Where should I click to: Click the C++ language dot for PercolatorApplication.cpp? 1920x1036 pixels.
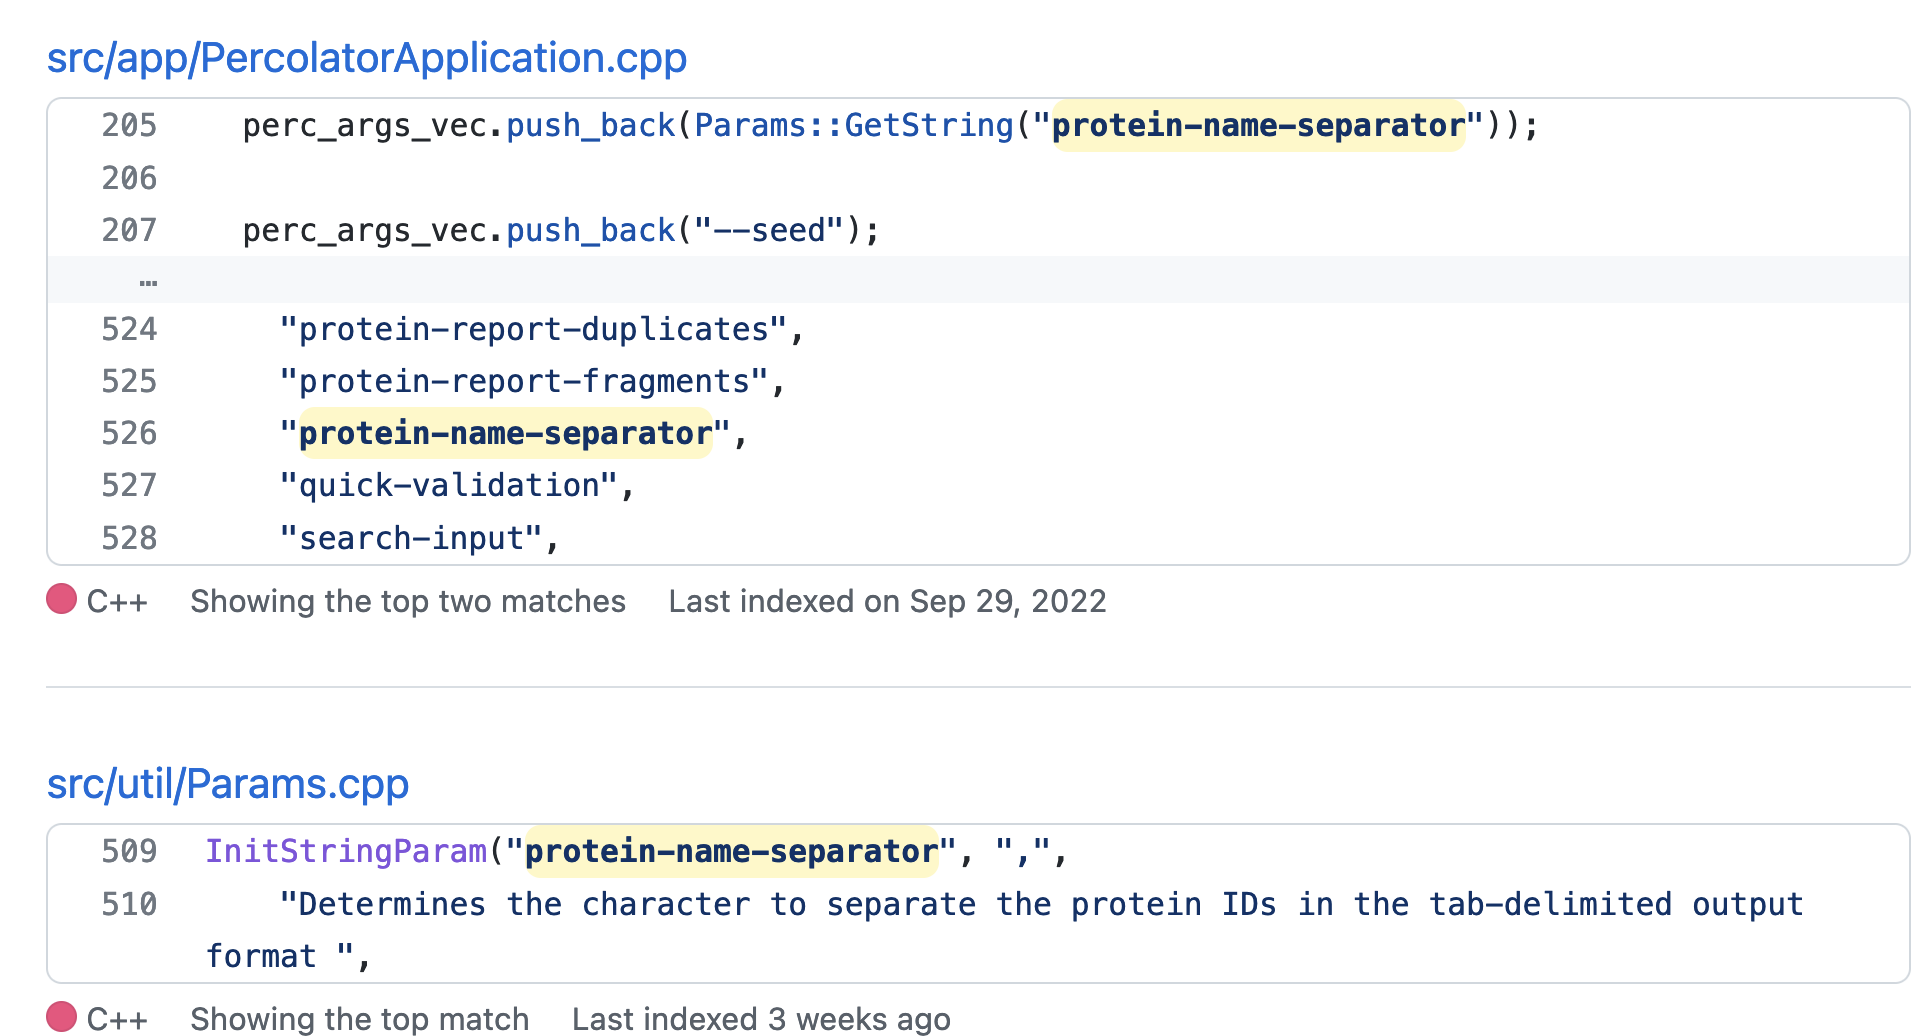(61, 600)
